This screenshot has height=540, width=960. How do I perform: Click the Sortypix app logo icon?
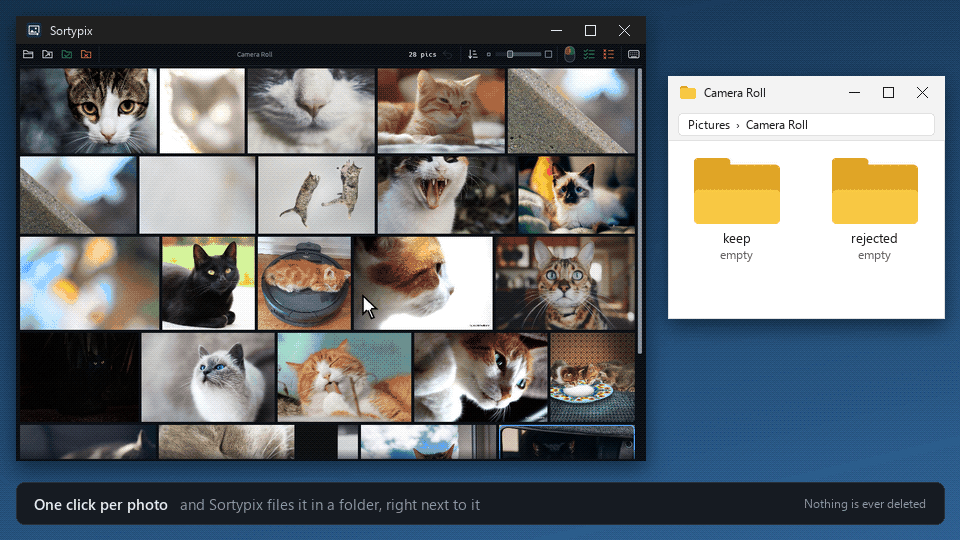(x=34, y=30)
